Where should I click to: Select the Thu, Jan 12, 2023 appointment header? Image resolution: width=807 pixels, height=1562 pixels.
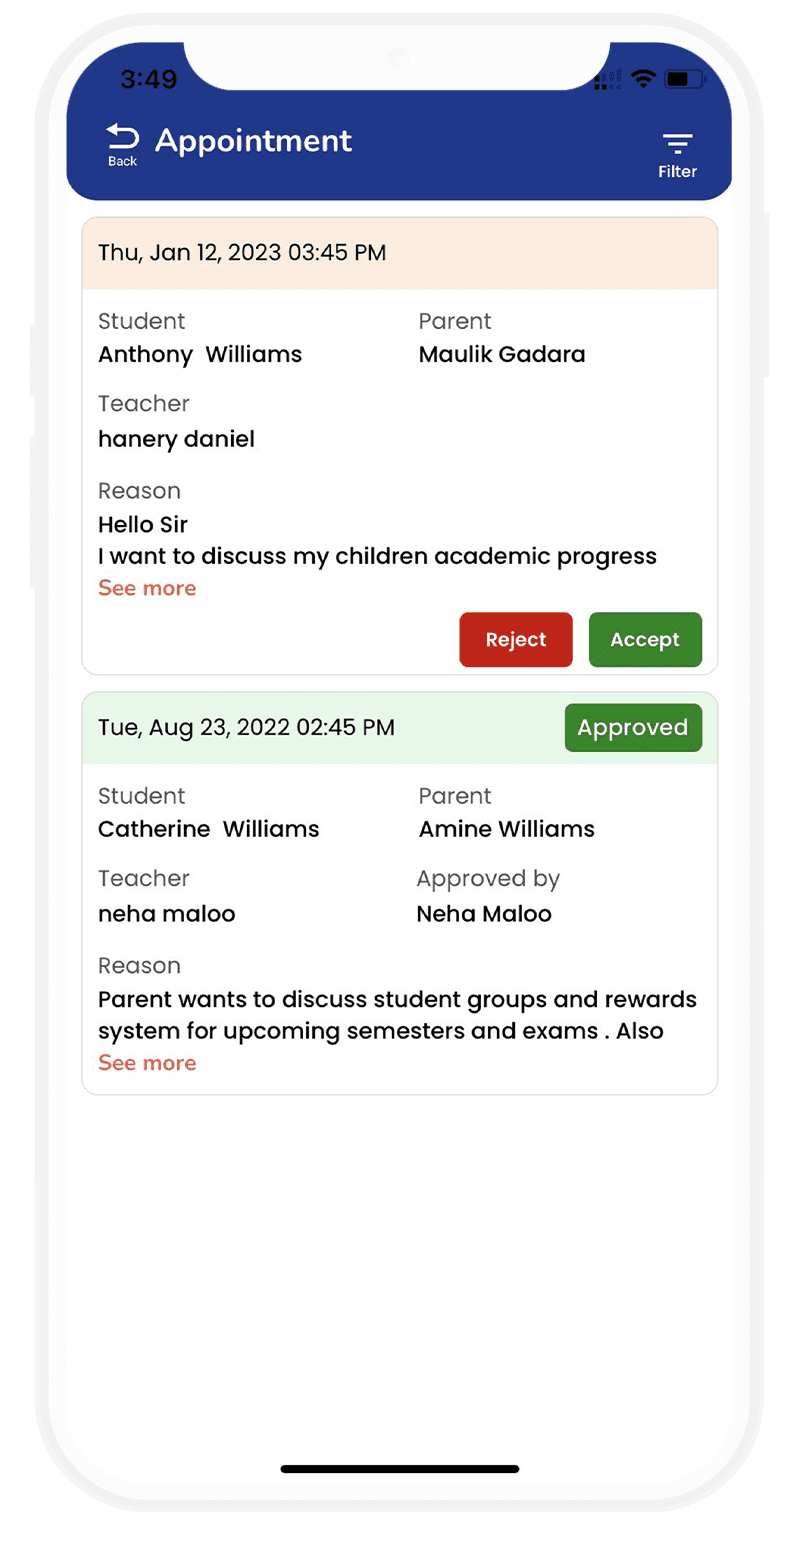pos(242,253)
